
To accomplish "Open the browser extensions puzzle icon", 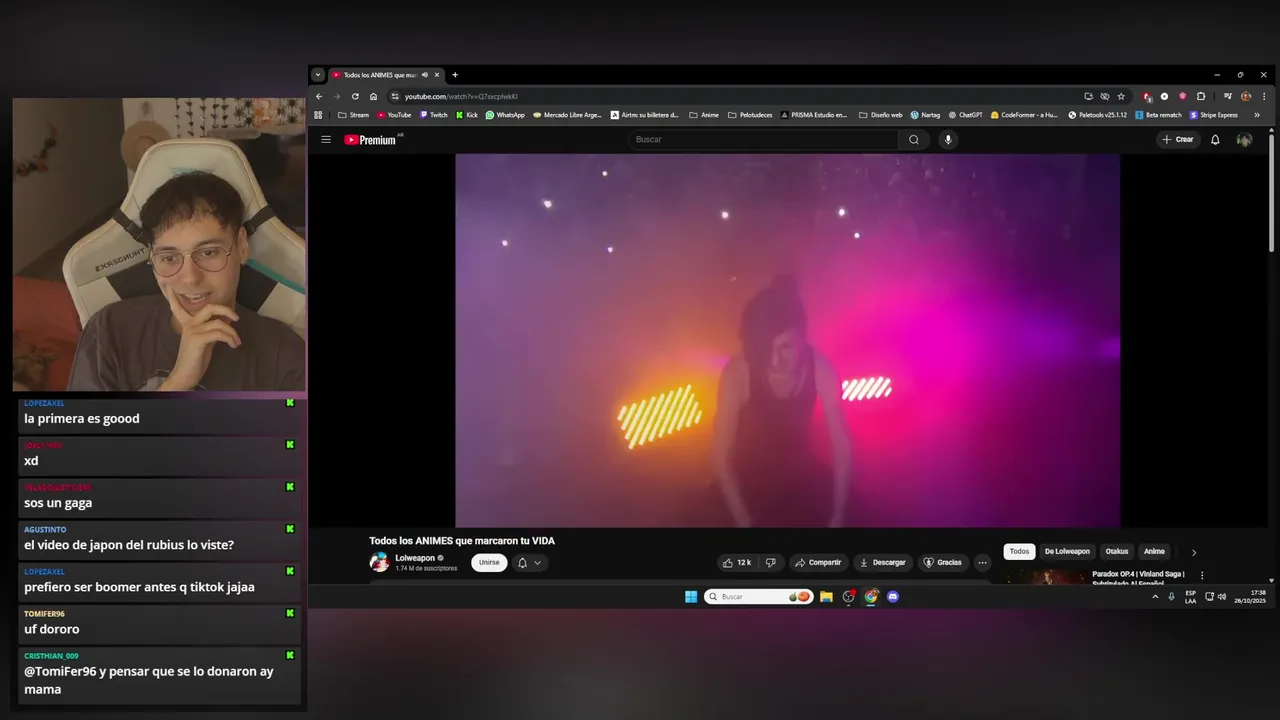I will click(1201, 96).
